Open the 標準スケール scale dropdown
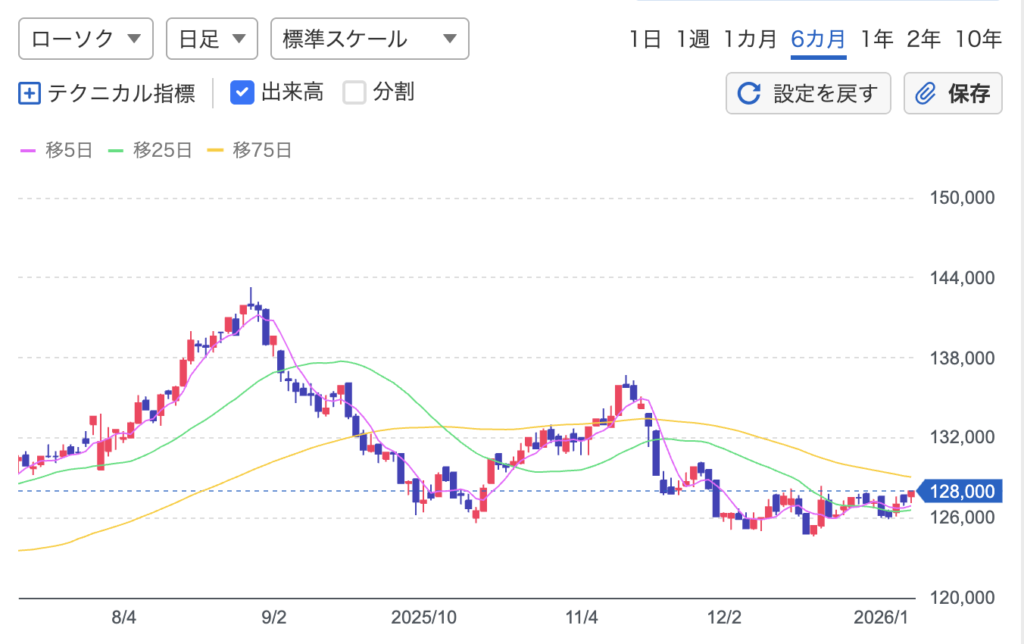The height and width of the screenshot is (644, 1024). coord(369,40)
